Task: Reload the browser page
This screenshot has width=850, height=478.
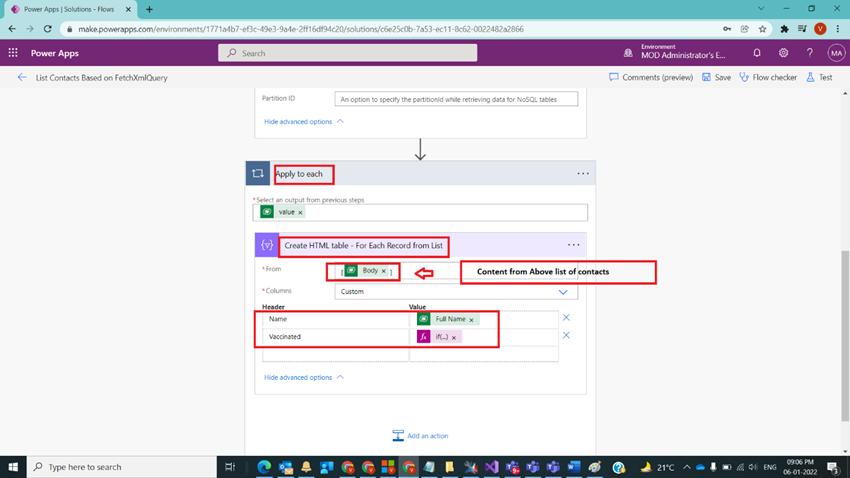Action: pos(48,29)
